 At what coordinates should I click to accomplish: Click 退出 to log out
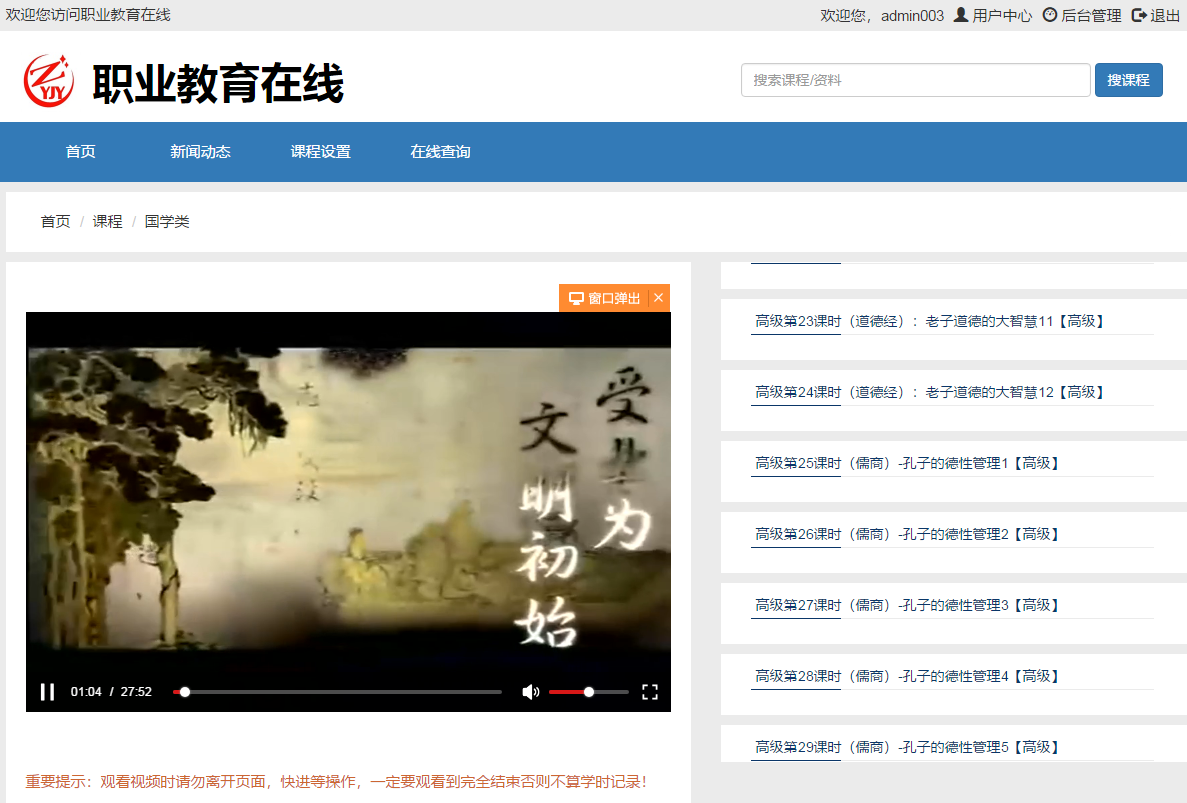[1155, 15]
